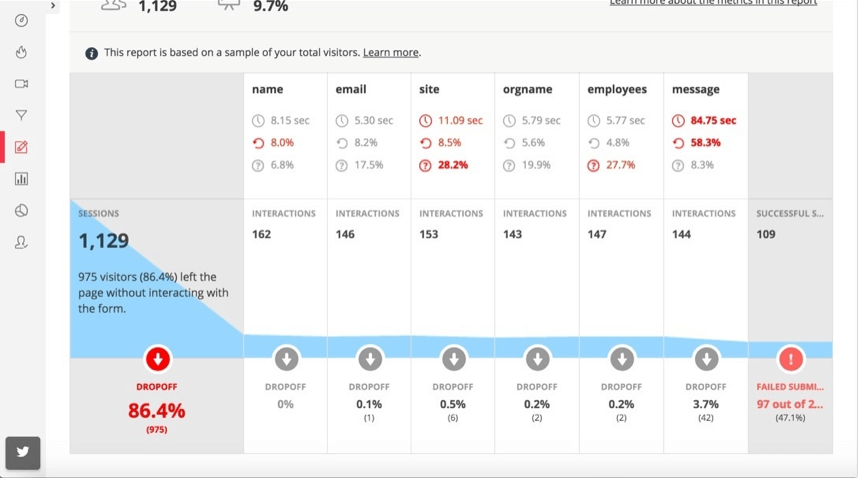Open Funnels filter icon in sidebar
This screenshot has height=478, width=858.
(x=21, y=115)
